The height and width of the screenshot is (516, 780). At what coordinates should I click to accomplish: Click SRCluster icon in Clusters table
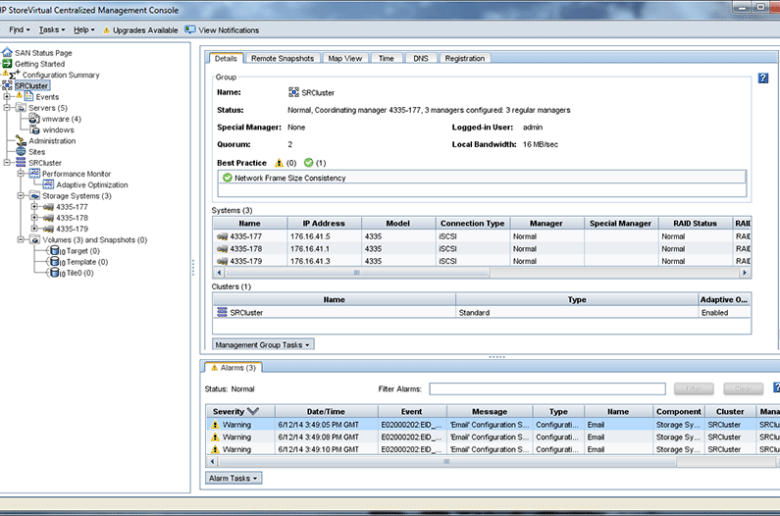point(222,312)
